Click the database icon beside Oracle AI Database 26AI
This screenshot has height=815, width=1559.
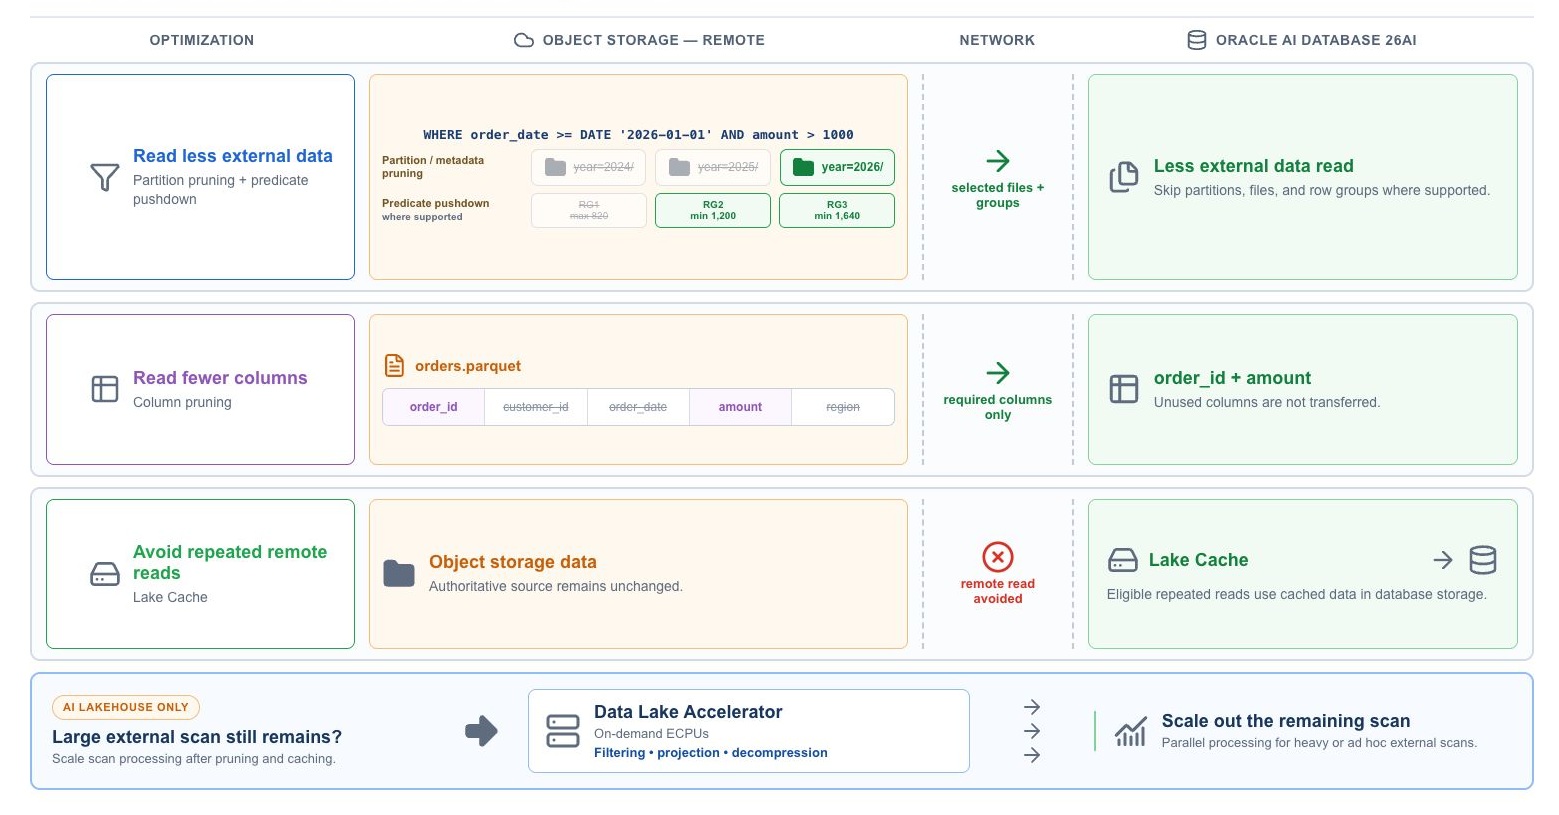coord(1196,40)
